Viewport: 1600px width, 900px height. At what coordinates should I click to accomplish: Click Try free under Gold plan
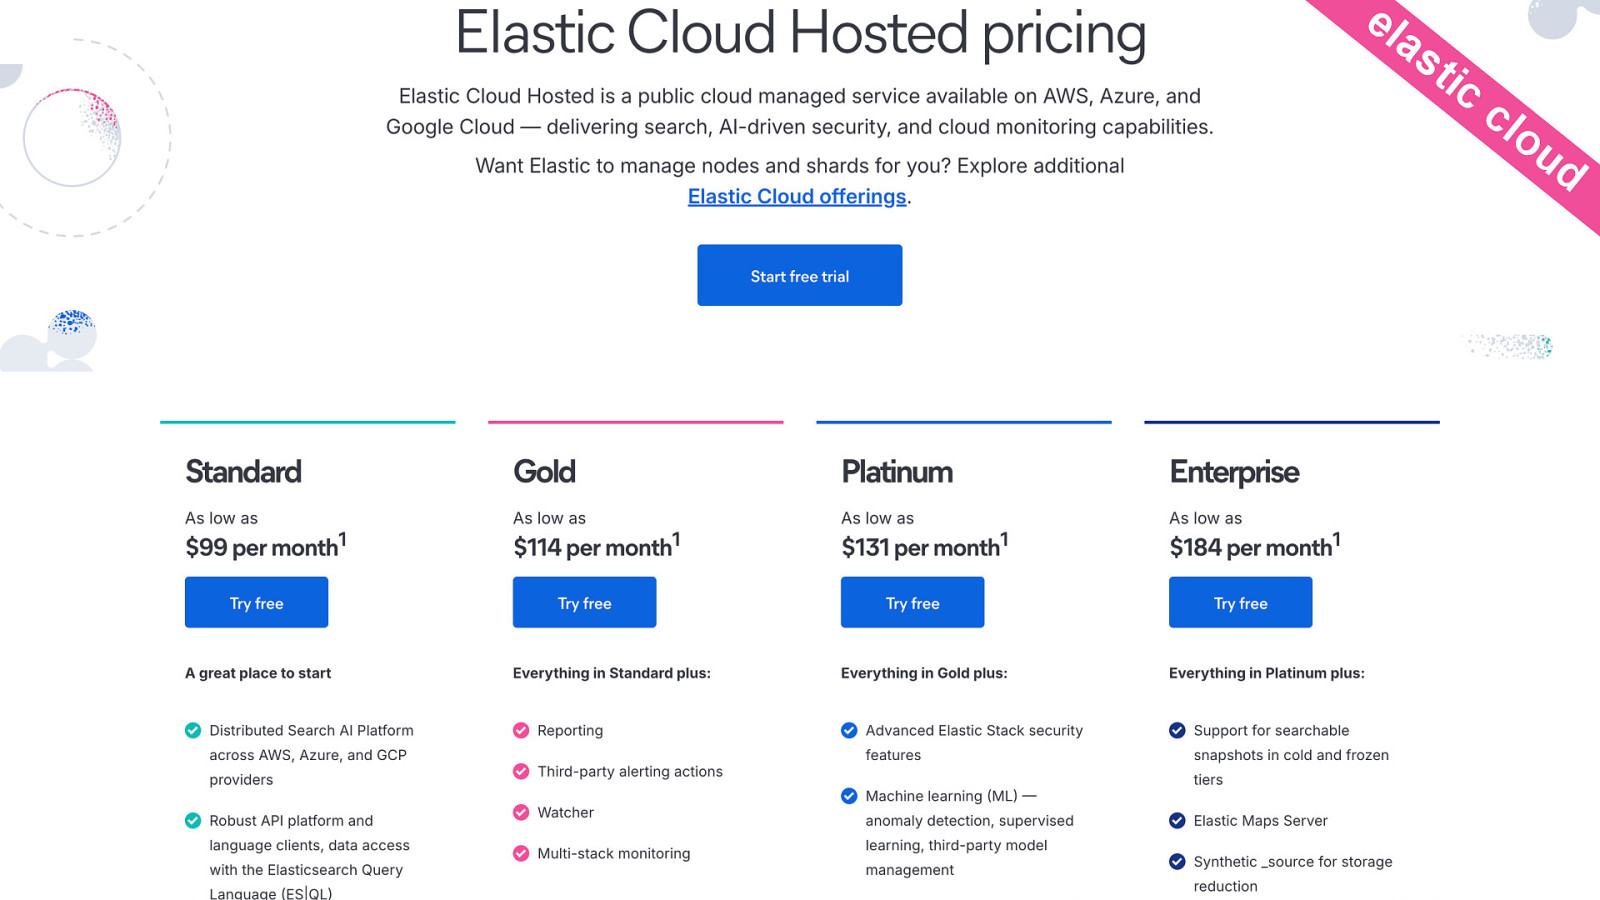(x=584, y=602)
